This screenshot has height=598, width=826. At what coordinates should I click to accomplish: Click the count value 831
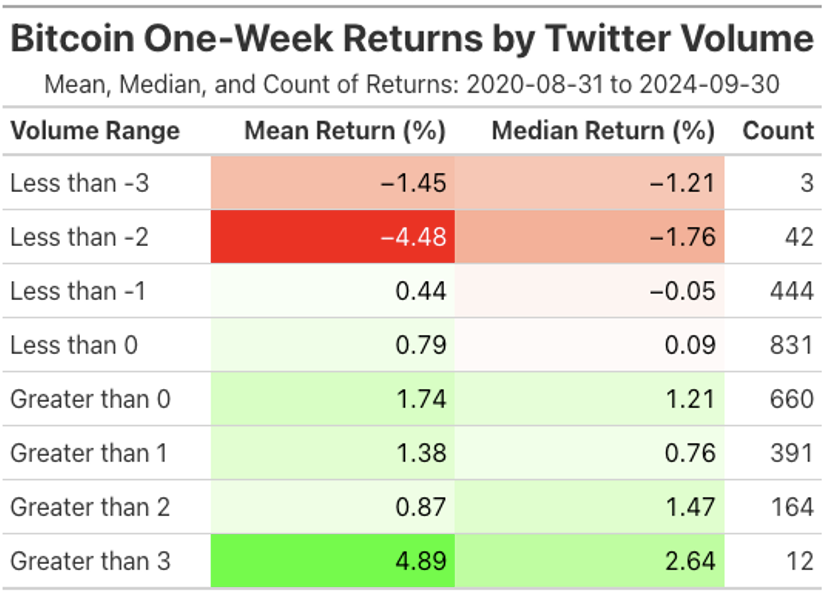[791, 345]
